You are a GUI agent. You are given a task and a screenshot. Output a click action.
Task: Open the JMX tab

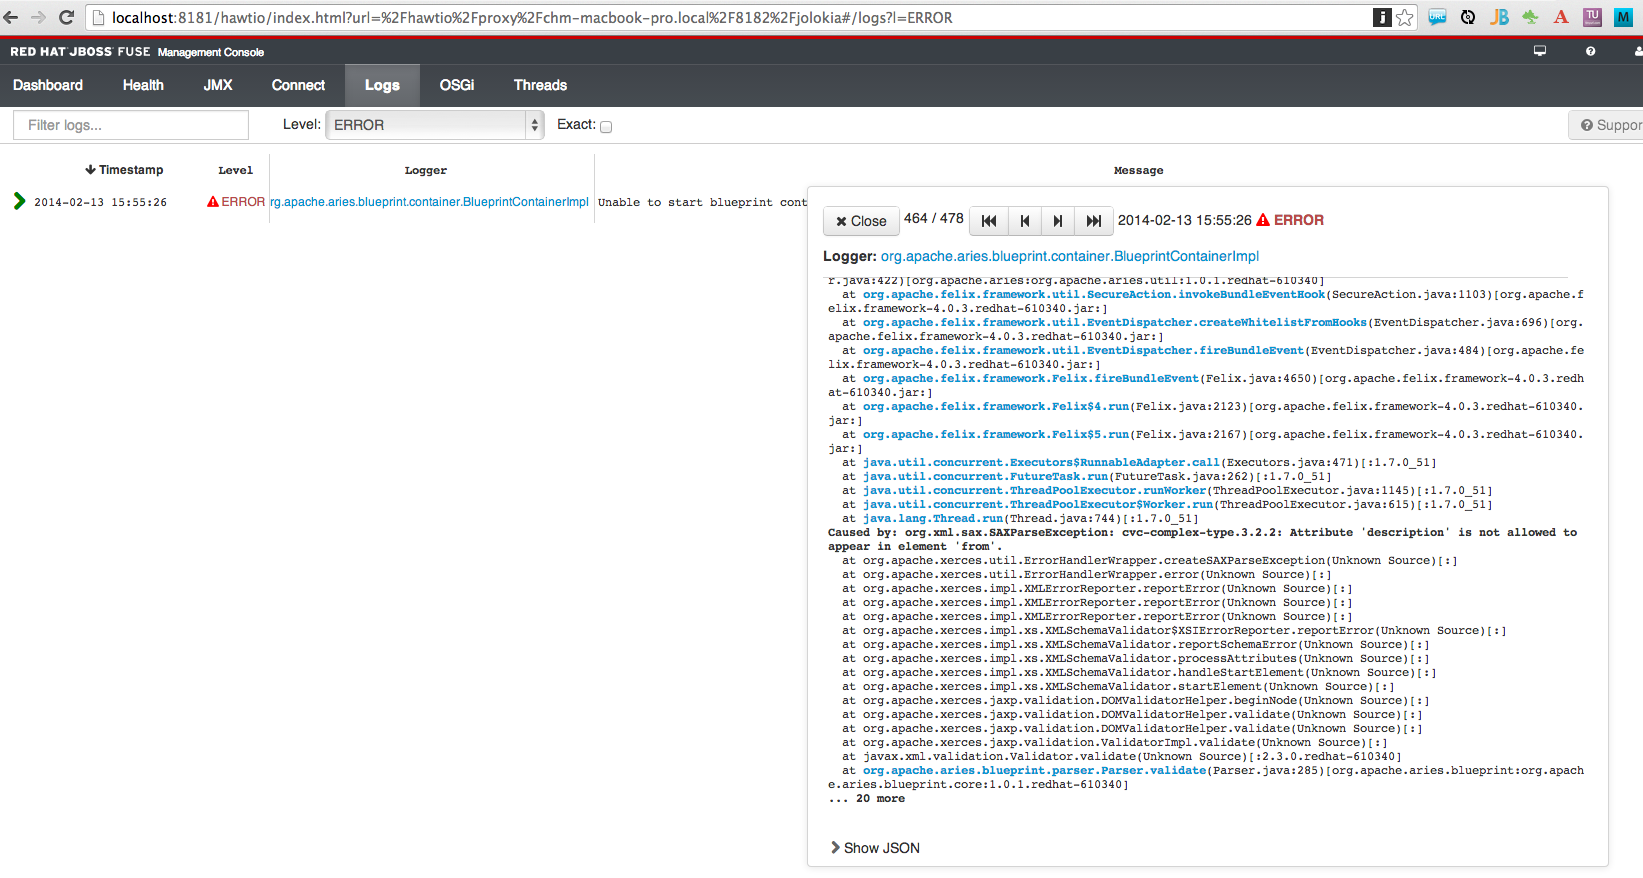coord(218,85)
